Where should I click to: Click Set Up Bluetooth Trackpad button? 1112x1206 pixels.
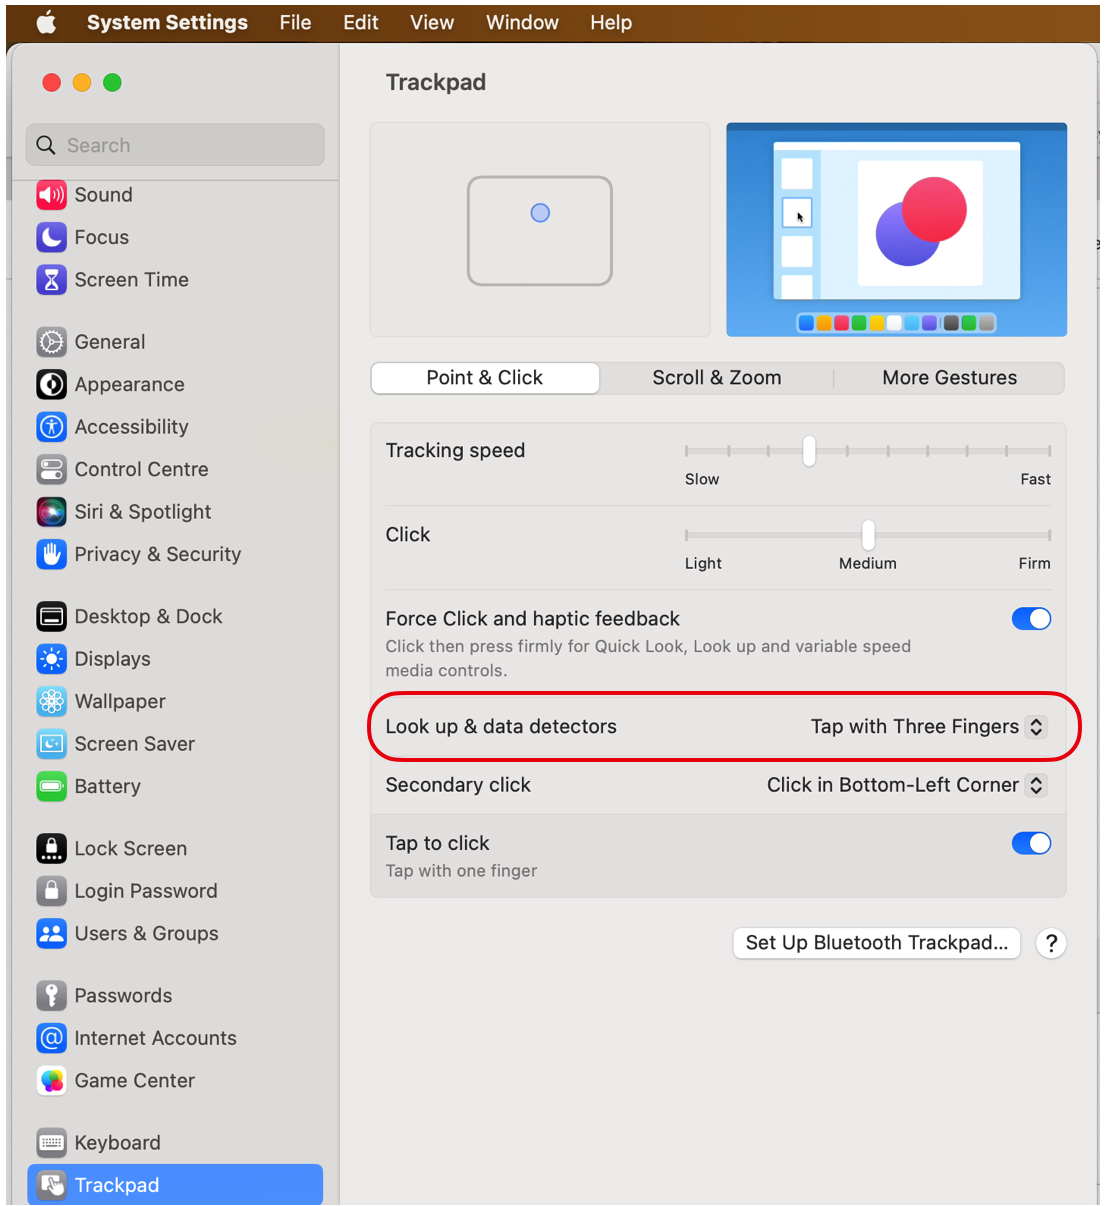pos(876,943)
